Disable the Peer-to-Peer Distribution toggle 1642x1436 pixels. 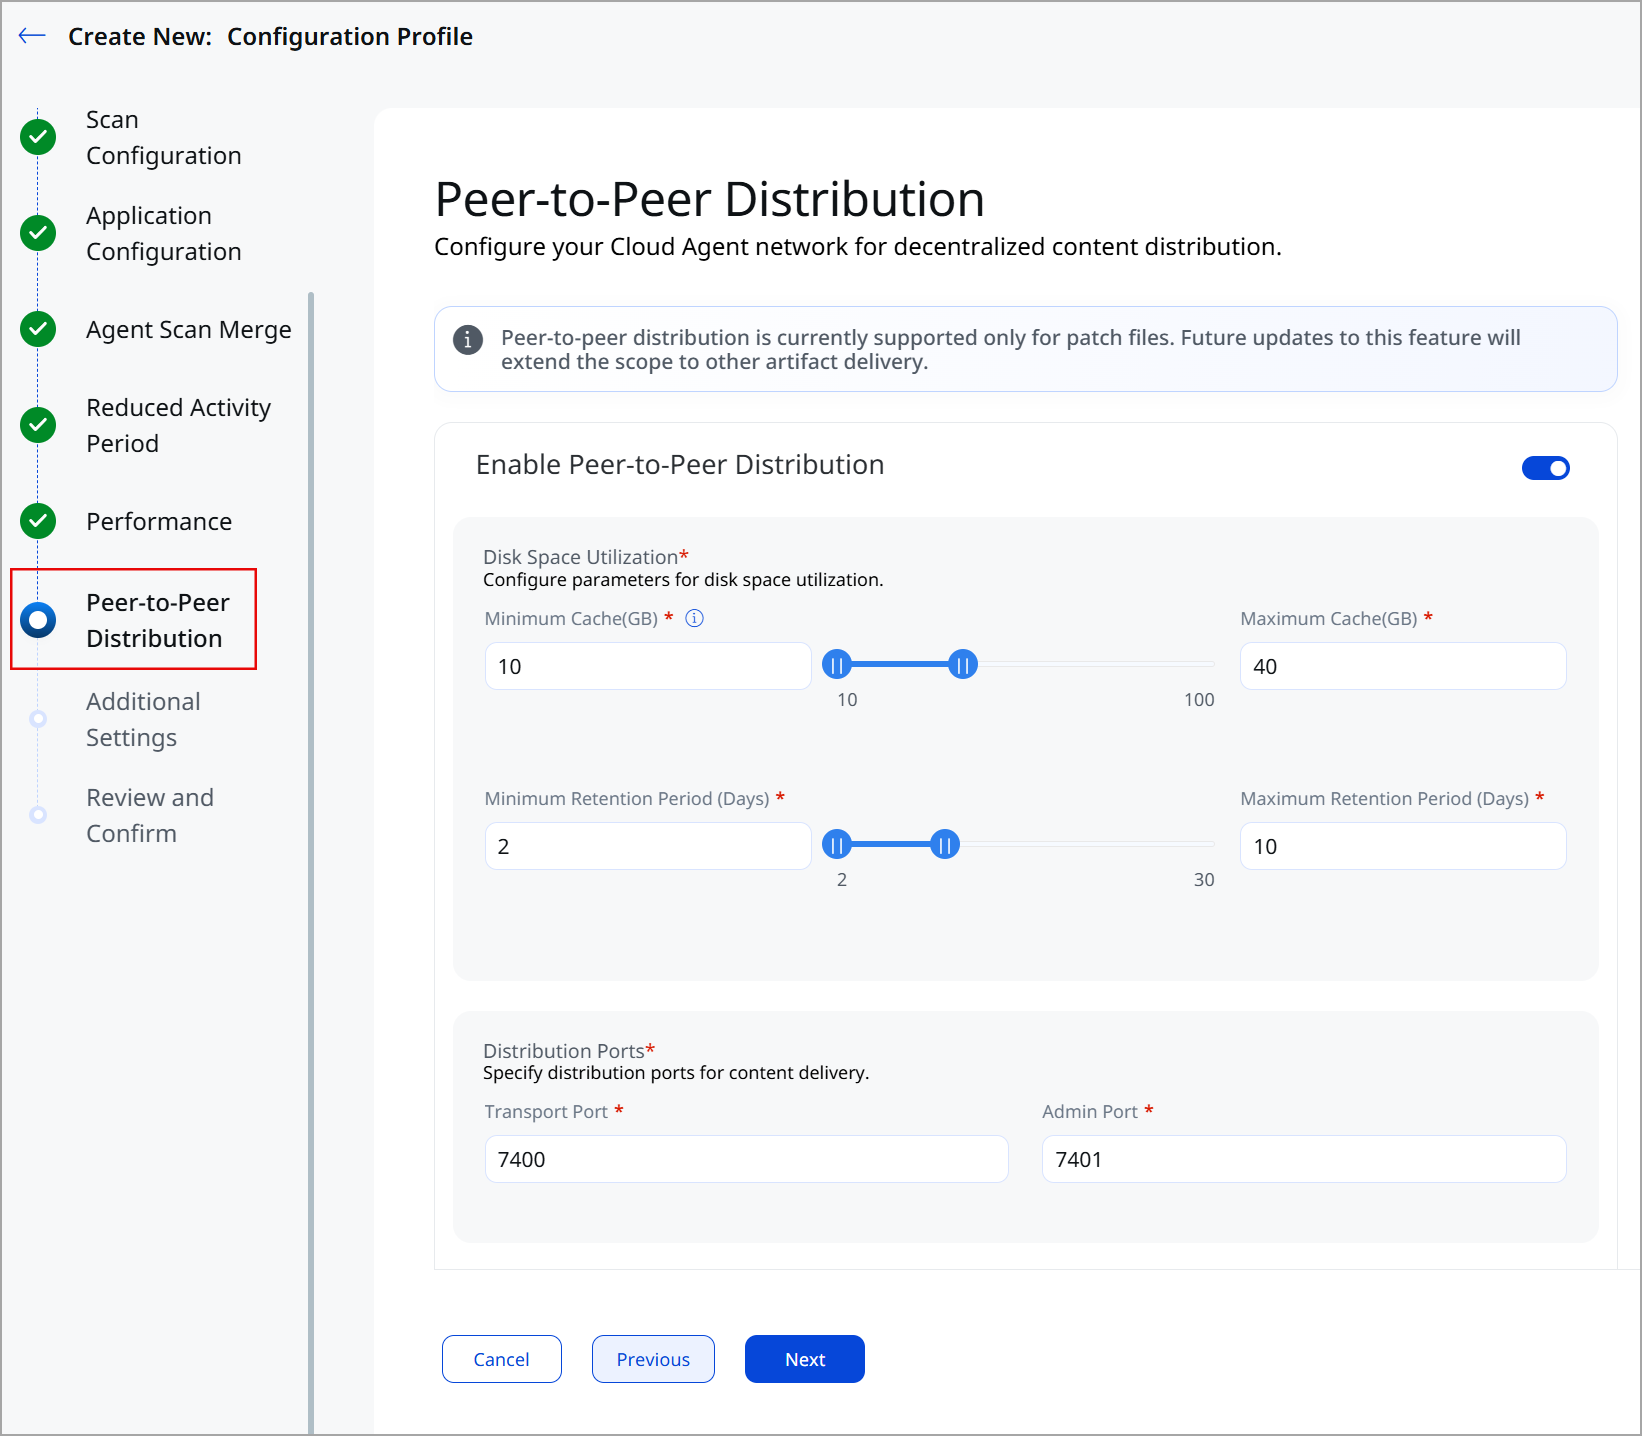coord(1546,468)
